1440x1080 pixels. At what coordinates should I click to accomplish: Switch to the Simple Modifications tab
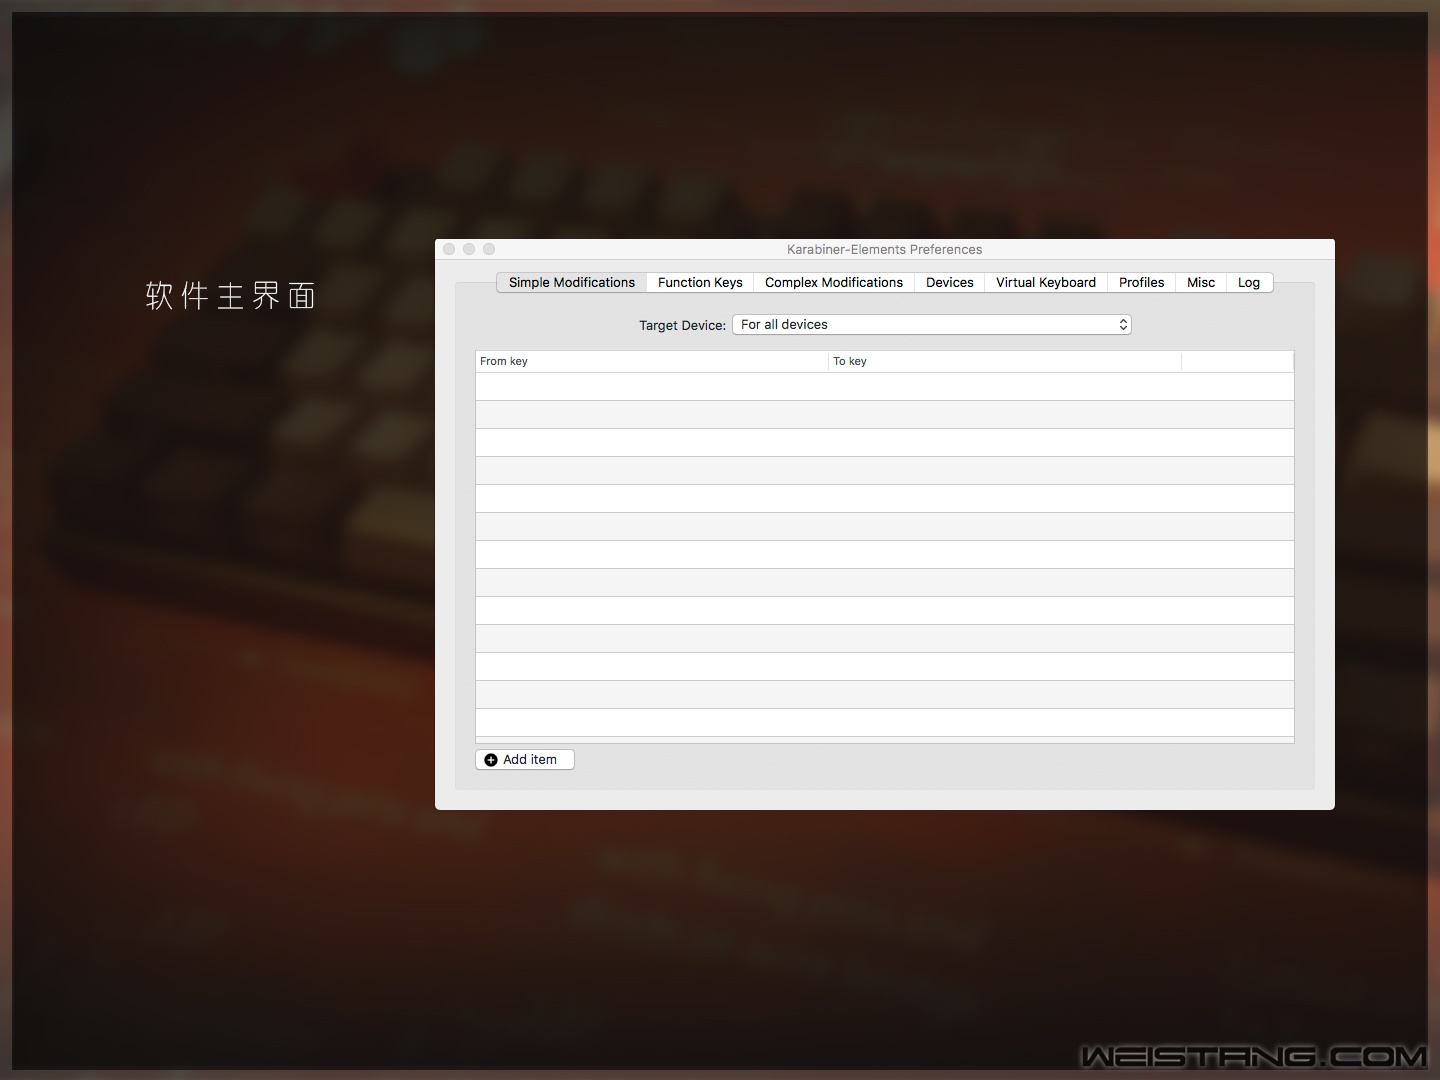click(x=571, y=283)
